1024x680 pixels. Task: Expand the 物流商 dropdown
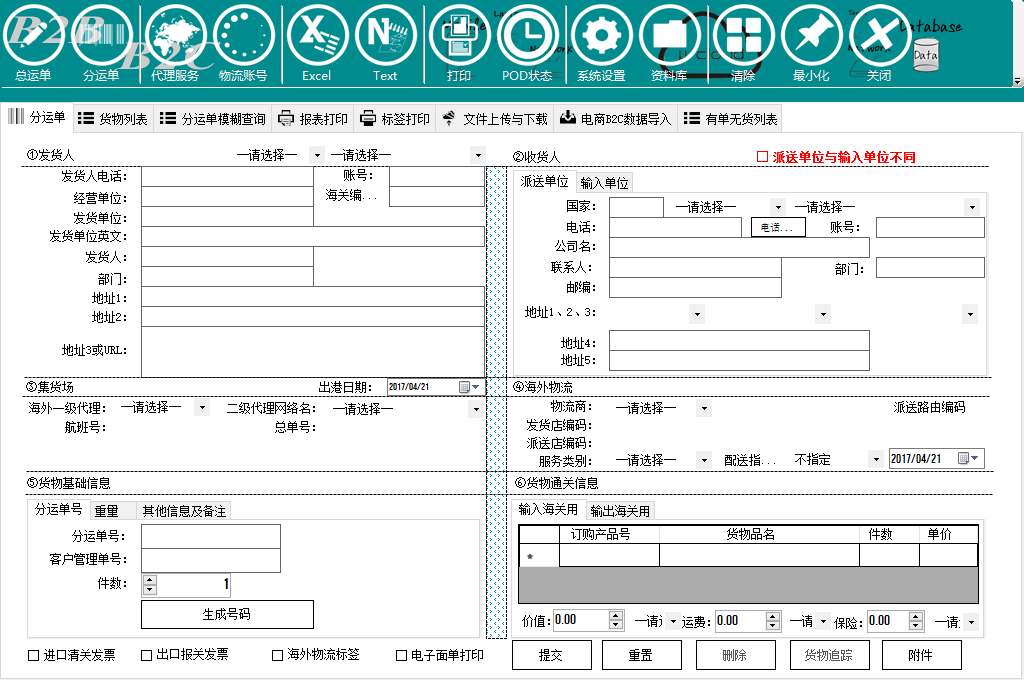[x=703, y=408]
